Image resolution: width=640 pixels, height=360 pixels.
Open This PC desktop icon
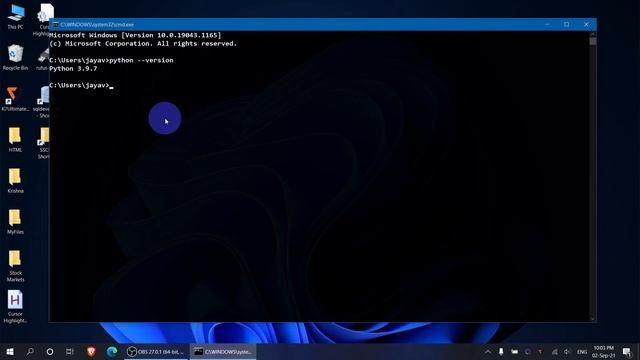pos(16,16)
